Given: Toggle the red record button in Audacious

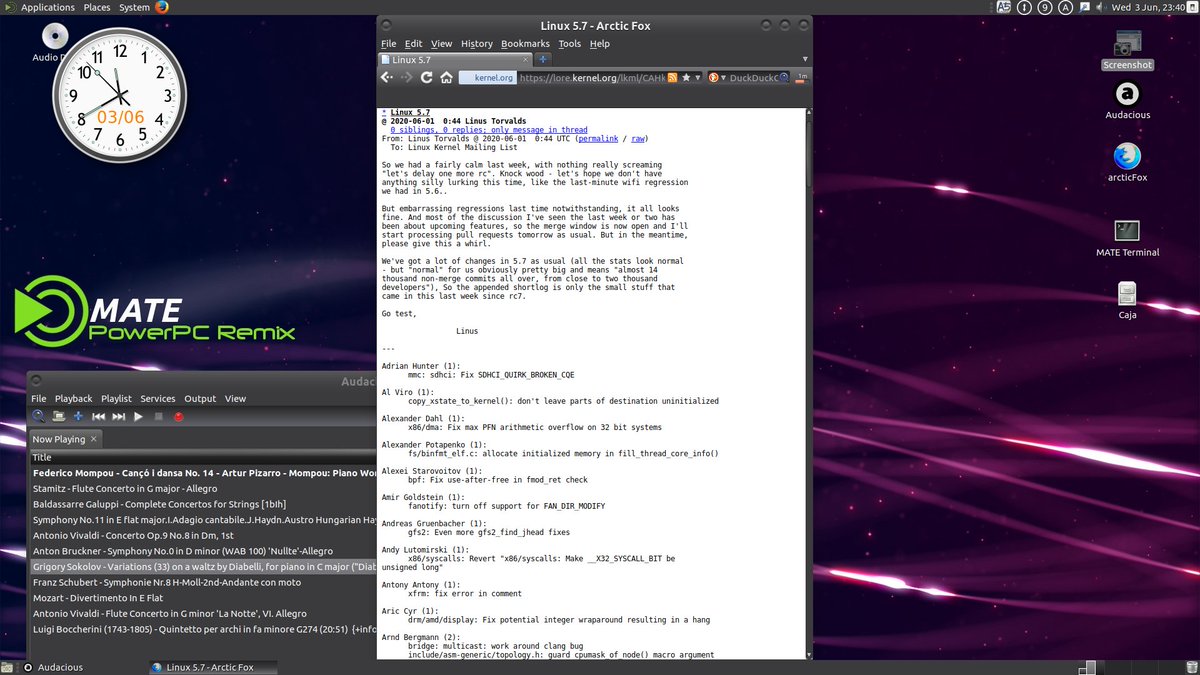Looking at the screenshot, I should tap(179, 416).
